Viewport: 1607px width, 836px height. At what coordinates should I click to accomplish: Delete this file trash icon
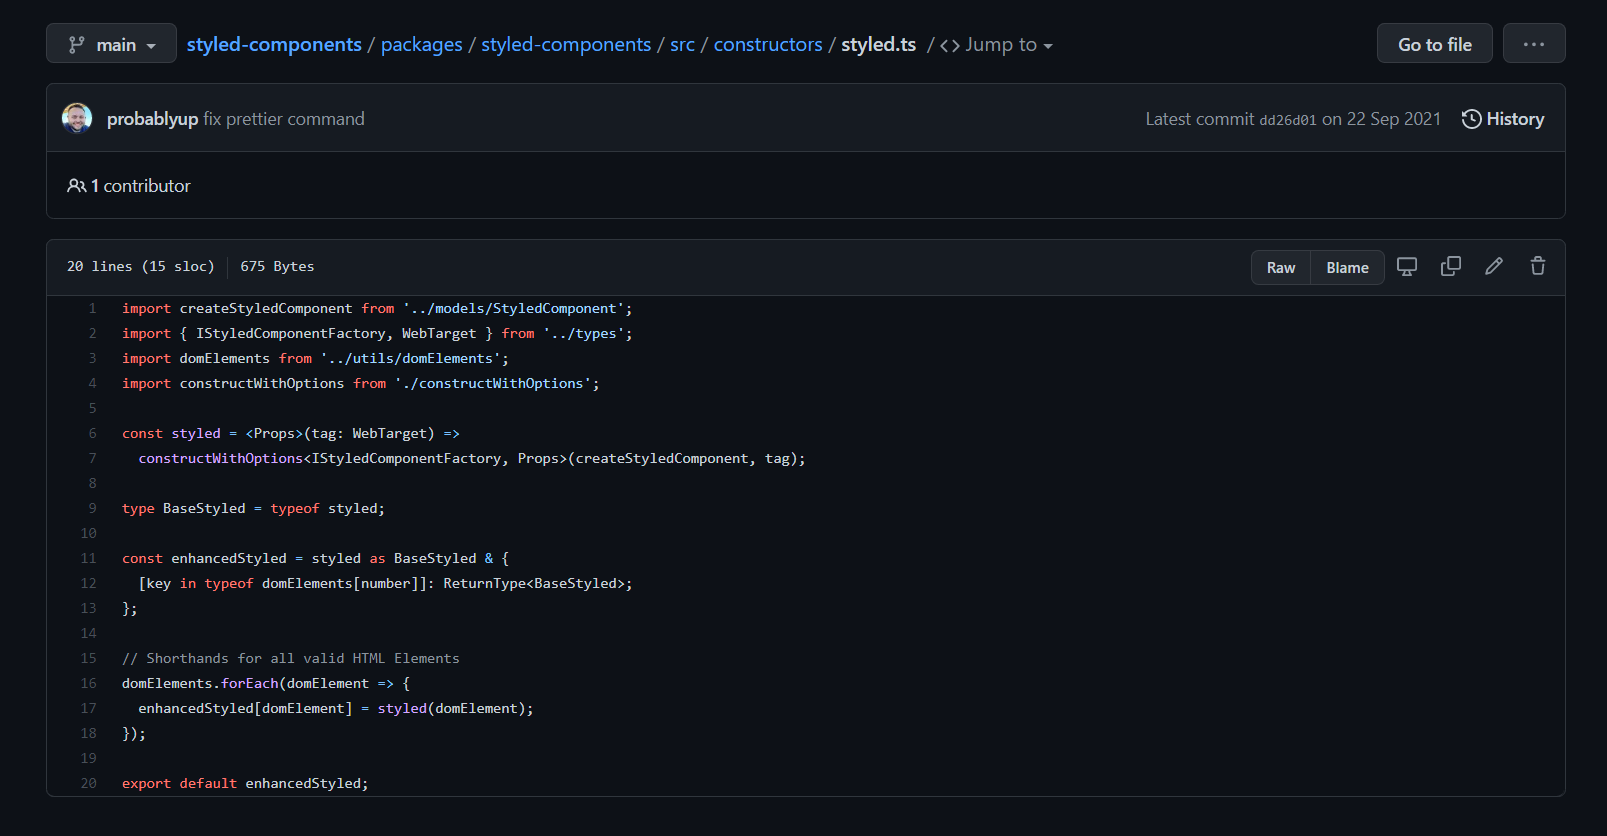pyautogui.click(x=1538, y=266)
